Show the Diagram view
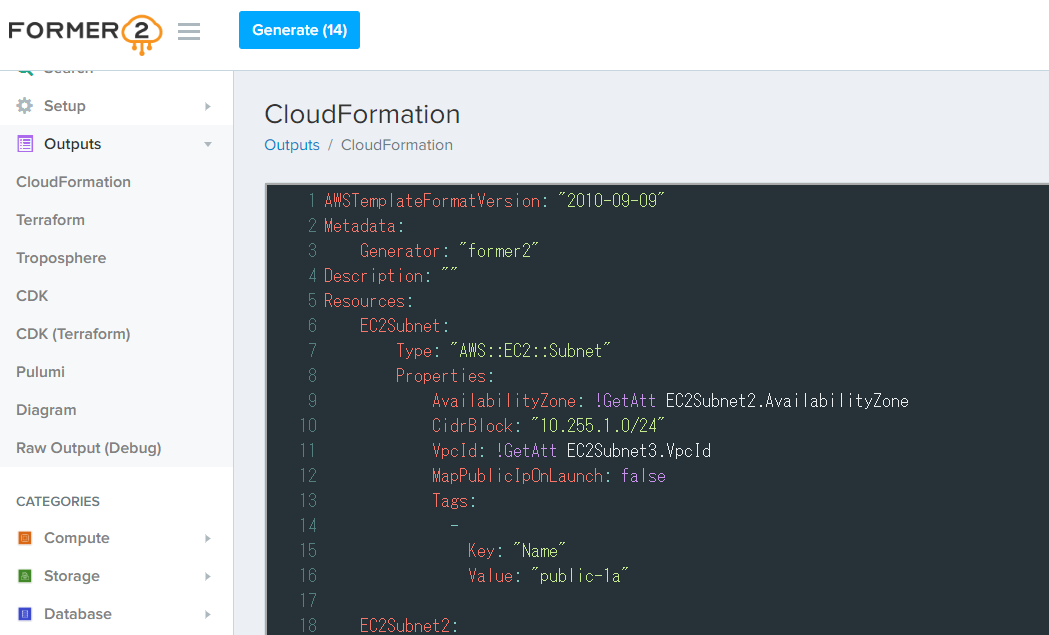This screenshot has width=1049, height=635. click(x=46, y=410)
